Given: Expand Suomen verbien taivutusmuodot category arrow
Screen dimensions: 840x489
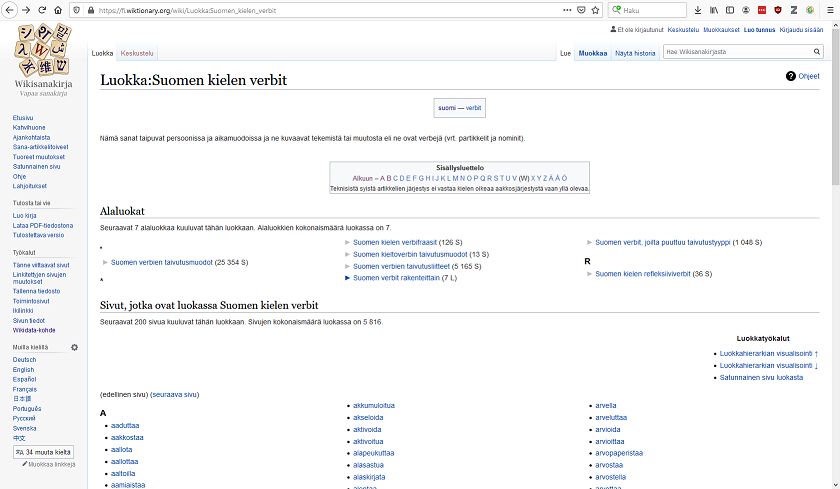Looking at the screenshot, I should [104, 262].
